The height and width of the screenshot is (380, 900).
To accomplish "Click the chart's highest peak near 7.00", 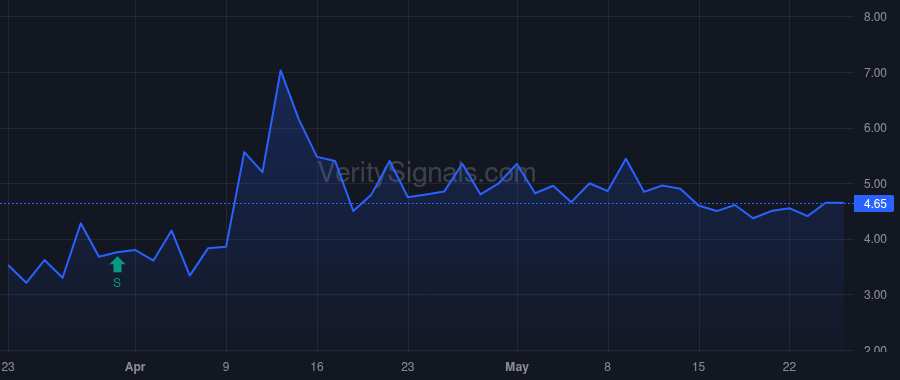I will [280, 71].
